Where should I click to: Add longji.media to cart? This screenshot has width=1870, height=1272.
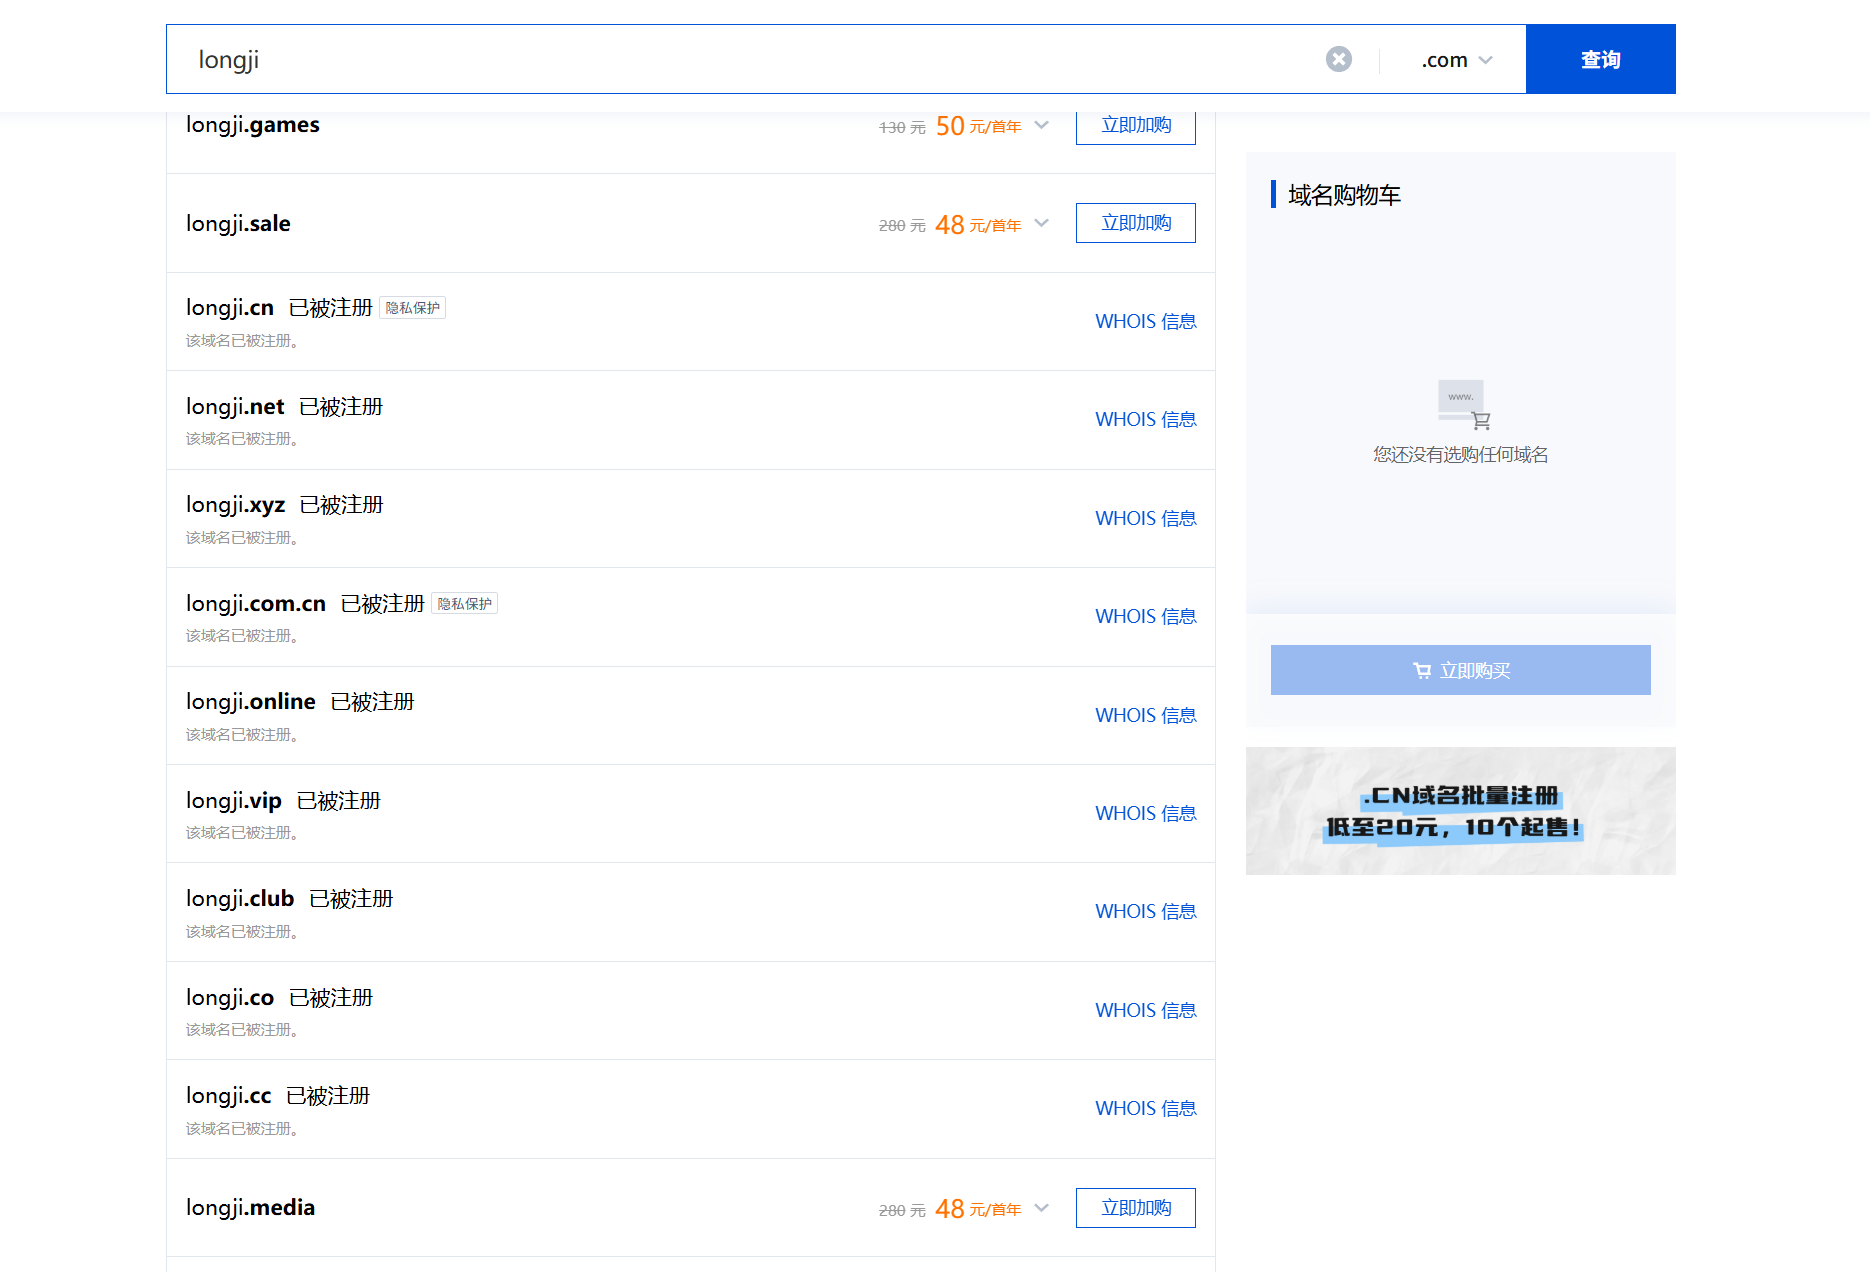pos(1136,1208)
